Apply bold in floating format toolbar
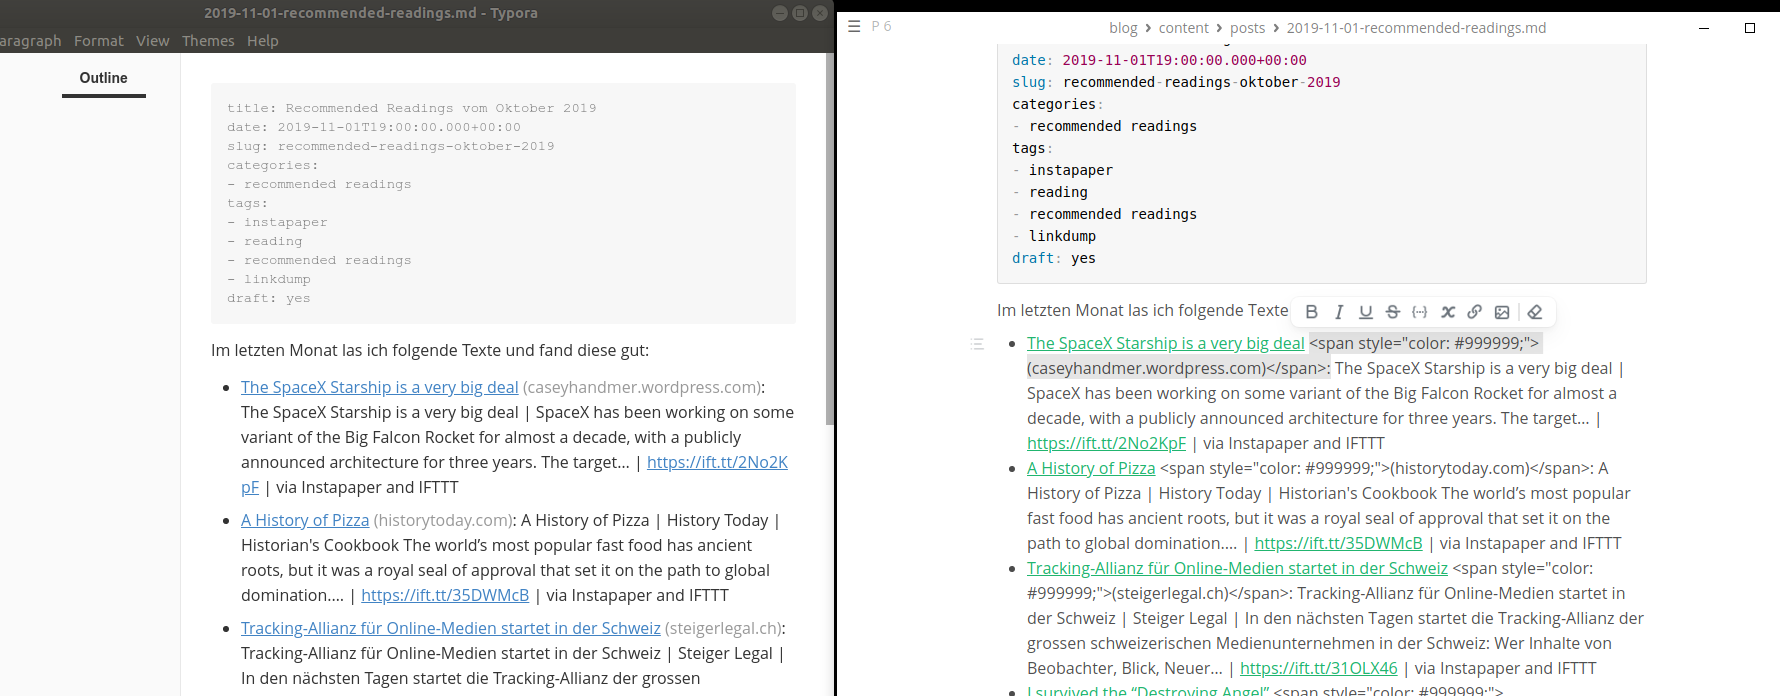This screenshot has width=1780, height=696. click(1311, 312)
